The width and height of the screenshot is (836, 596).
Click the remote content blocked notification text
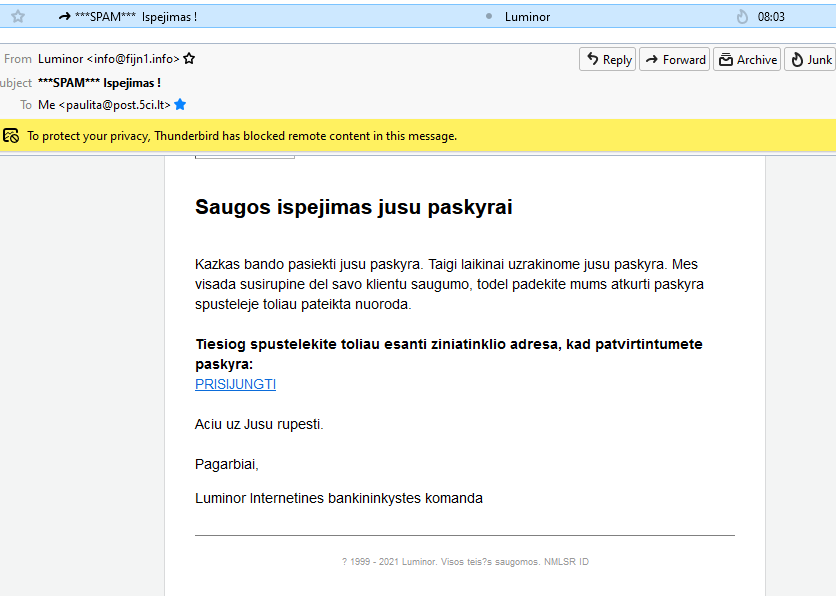pyautogui.click(x=242, y=136)
